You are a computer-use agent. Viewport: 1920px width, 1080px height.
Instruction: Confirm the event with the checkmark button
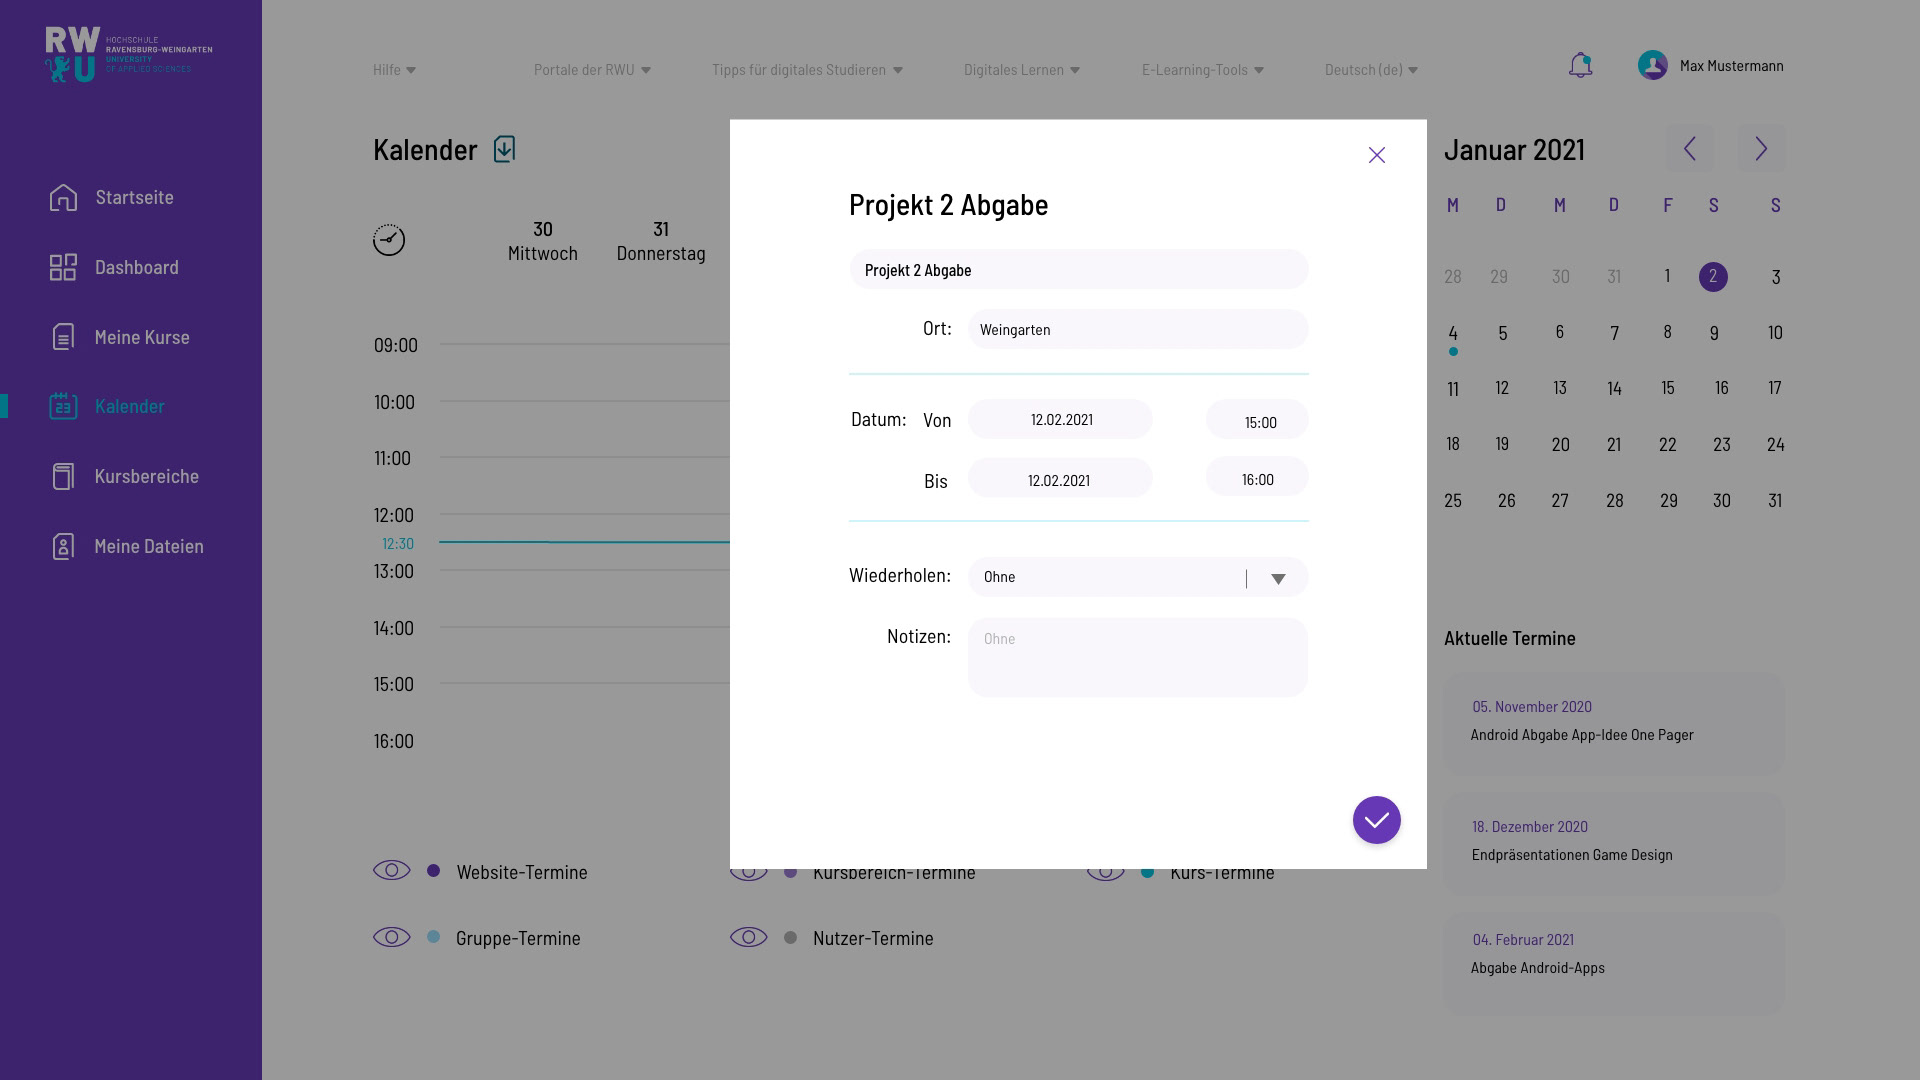[1377, 820]
